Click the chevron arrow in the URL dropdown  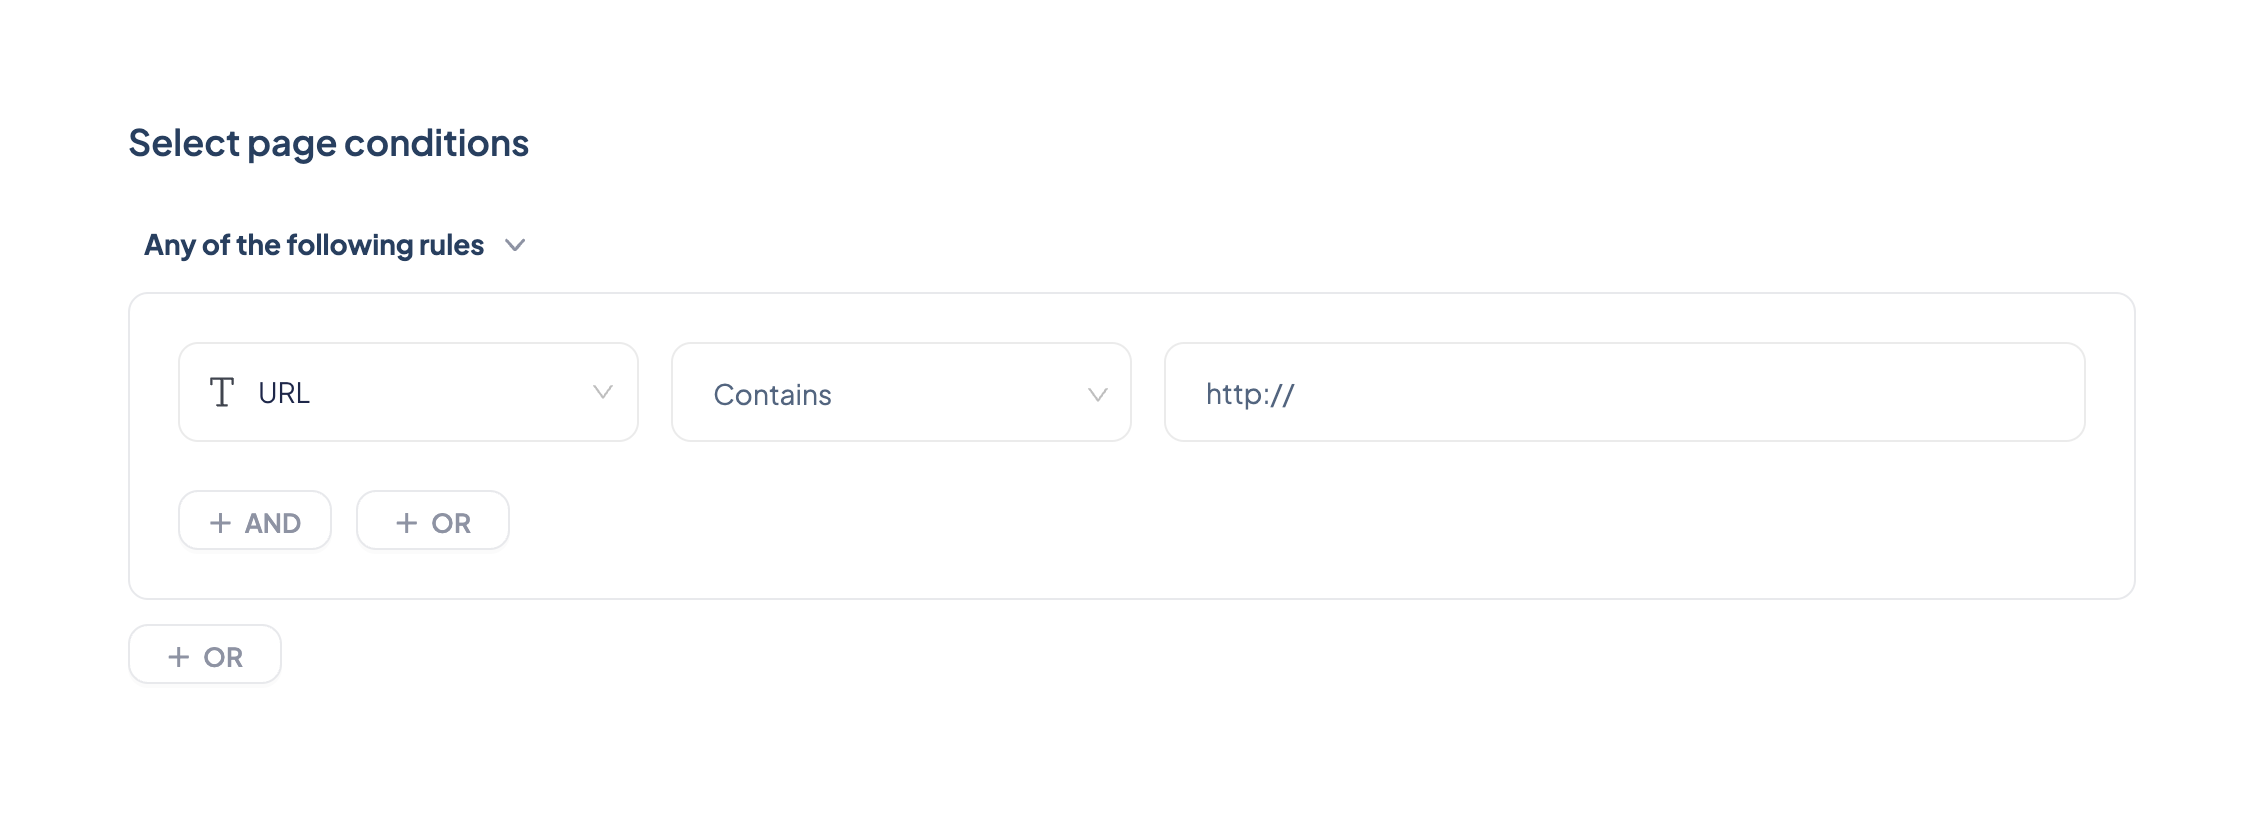[602, 392]
